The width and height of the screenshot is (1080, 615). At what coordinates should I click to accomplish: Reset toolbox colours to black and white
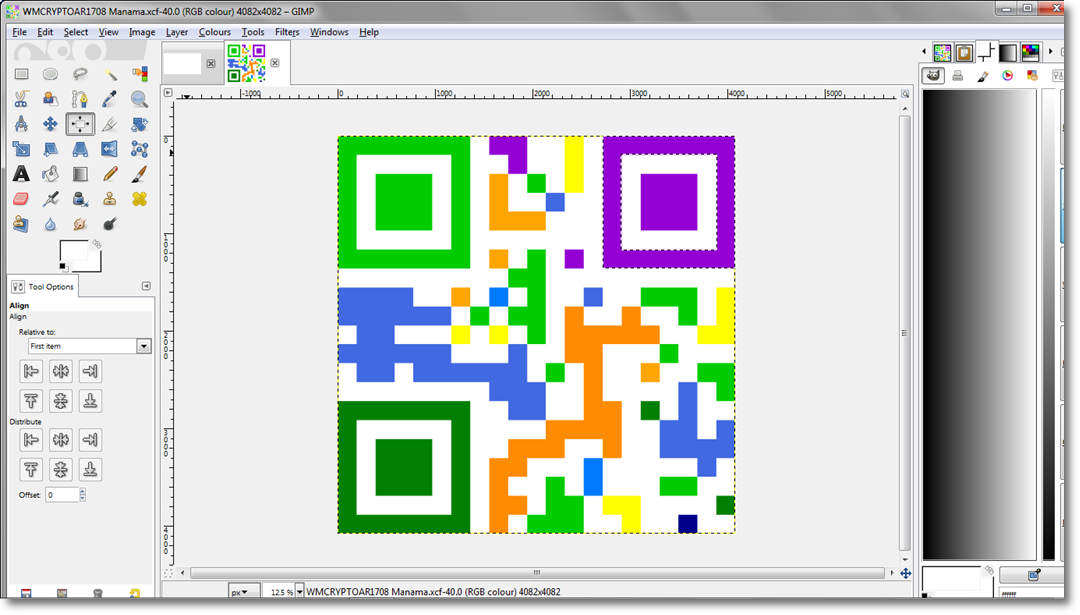[x=63, y=267]
